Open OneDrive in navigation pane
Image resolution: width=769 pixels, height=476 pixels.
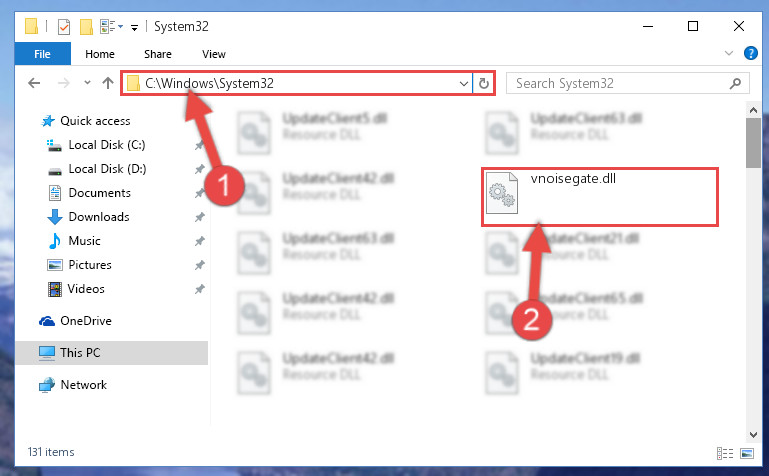[85, 321]
